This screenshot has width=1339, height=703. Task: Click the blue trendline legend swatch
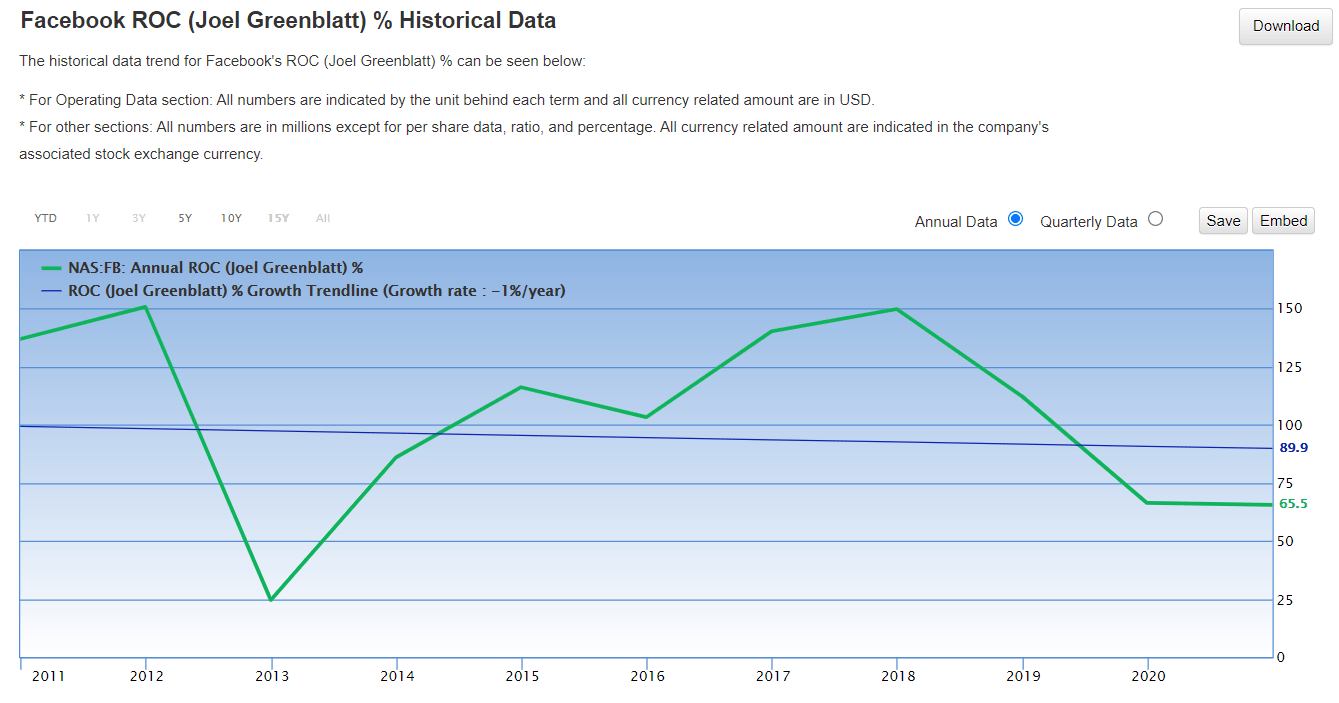(x=51, y=291)
